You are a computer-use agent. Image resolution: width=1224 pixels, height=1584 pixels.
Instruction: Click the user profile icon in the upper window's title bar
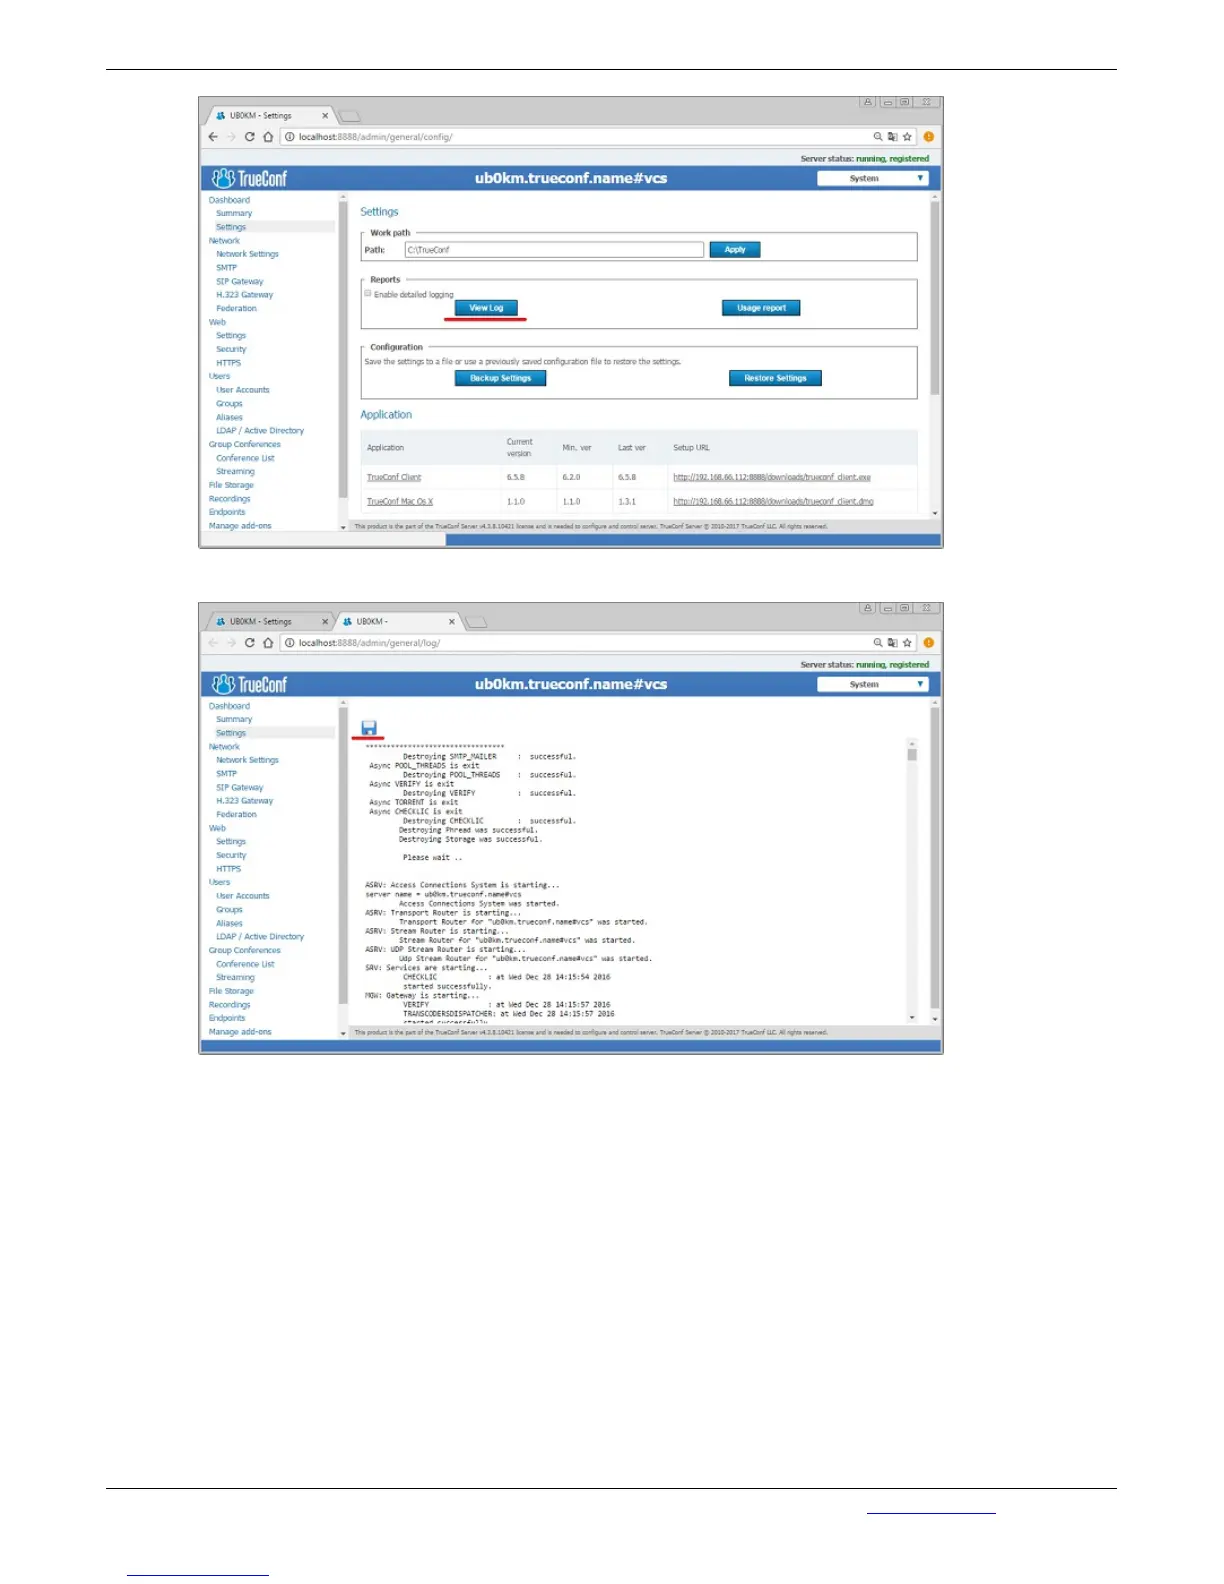[868, 102]
